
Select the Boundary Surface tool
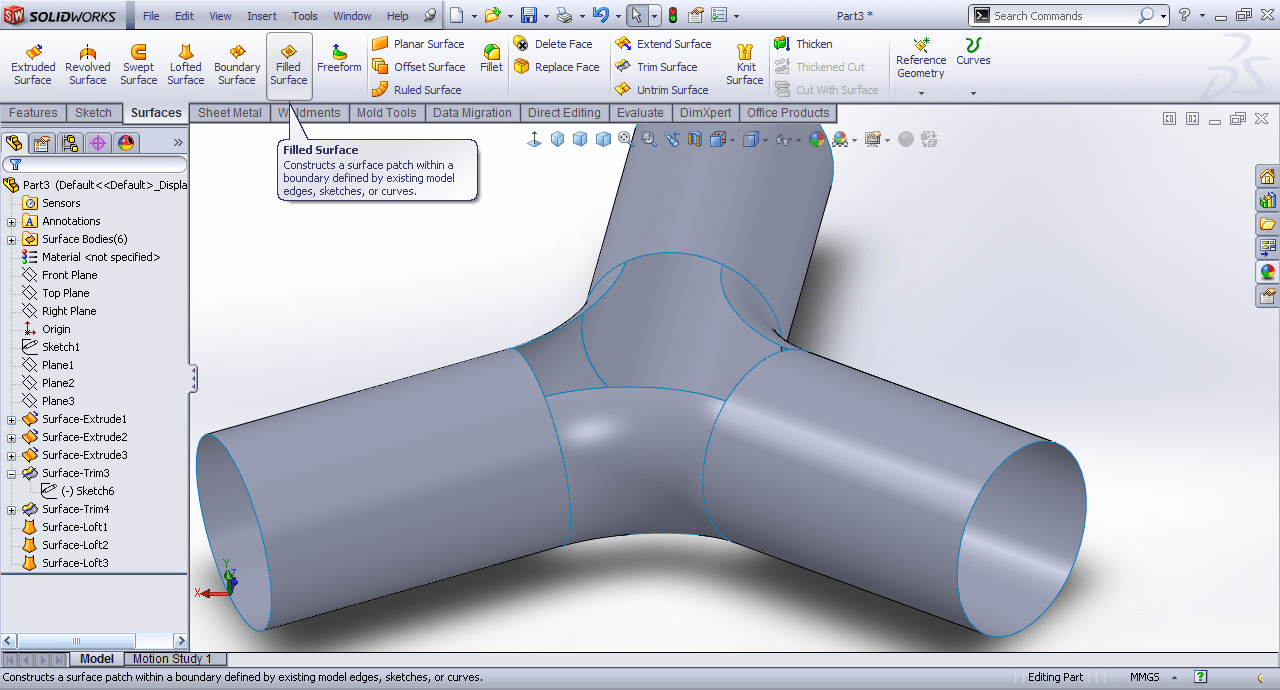tap(237, 65)
